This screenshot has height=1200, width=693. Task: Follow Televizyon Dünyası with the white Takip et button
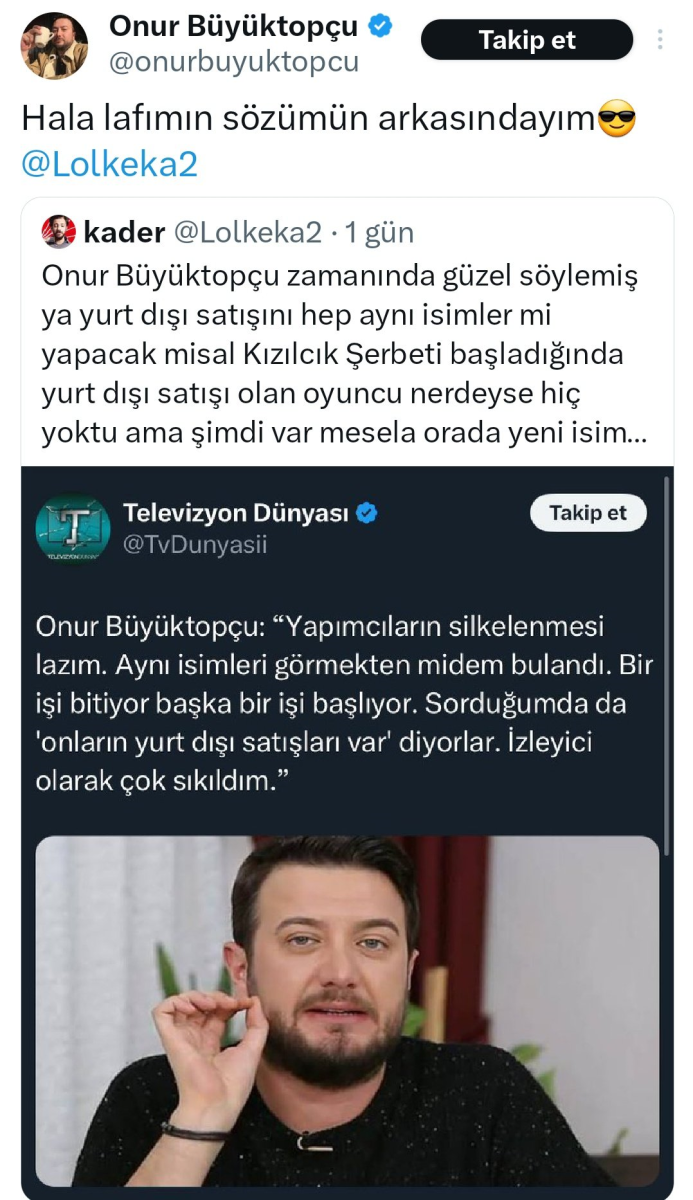click(588, 513)
